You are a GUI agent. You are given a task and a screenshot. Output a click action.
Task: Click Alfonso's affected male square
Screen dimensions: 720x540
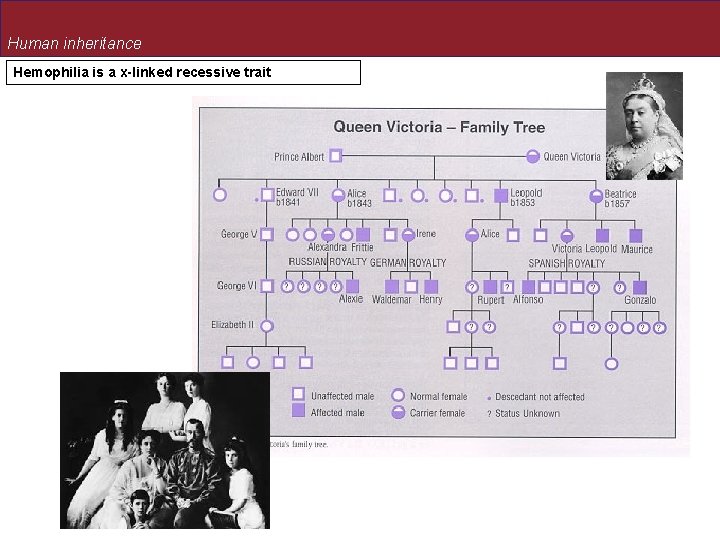pos(529,287)
